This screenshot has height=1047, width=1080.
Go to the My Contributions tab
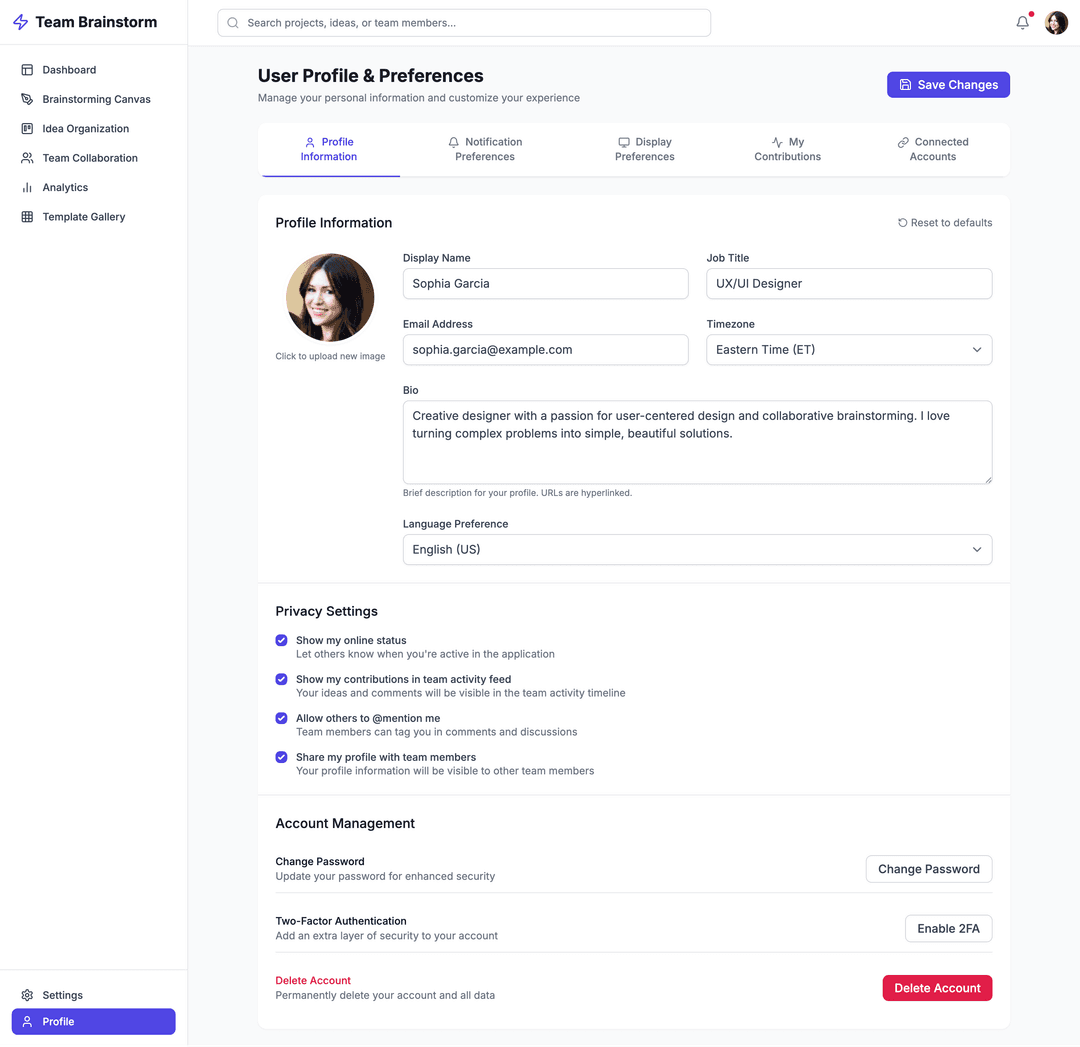coord(787,149)
